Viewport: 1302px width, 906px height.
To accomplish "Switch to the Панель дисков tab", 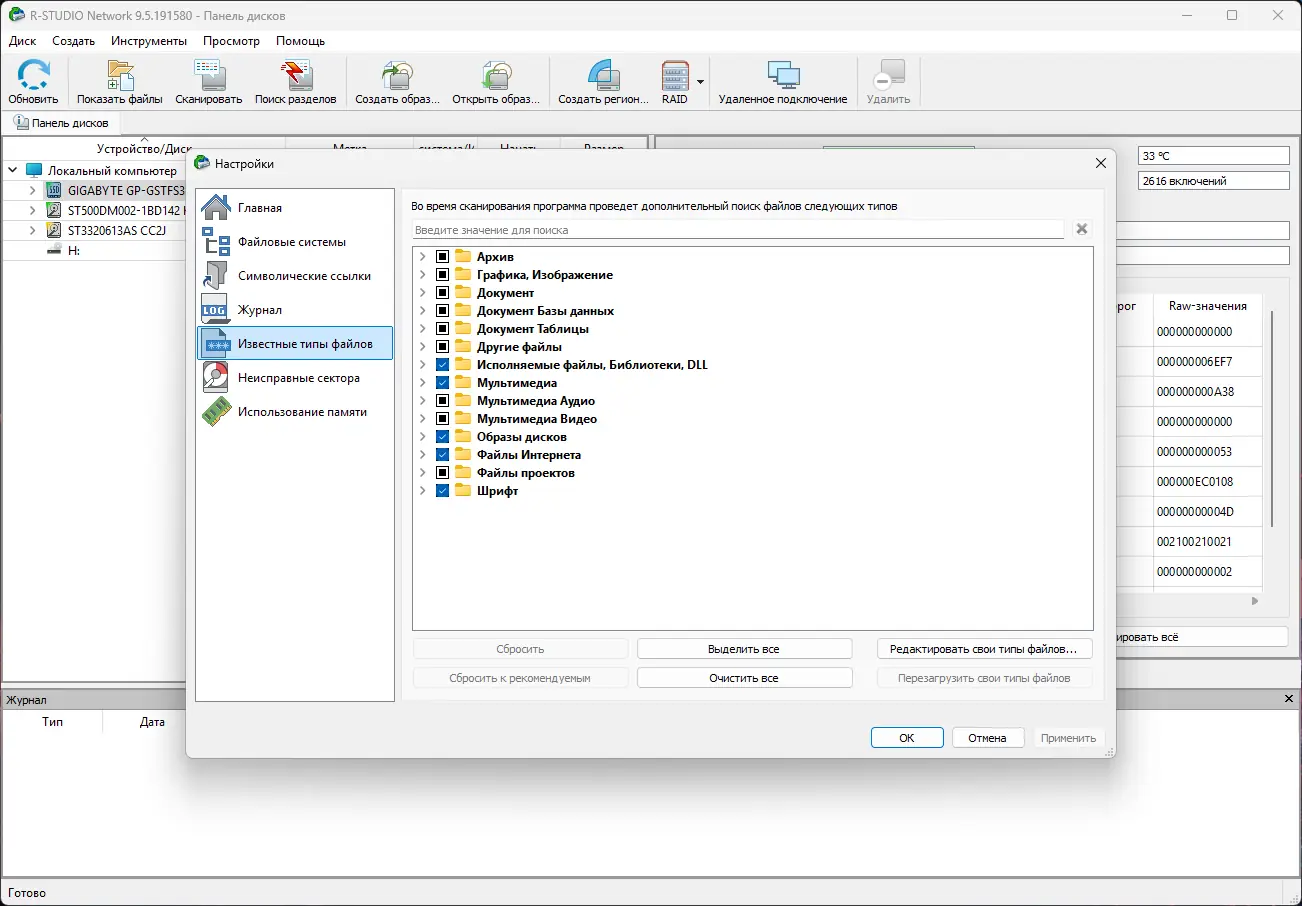I will tap(62, 122).
